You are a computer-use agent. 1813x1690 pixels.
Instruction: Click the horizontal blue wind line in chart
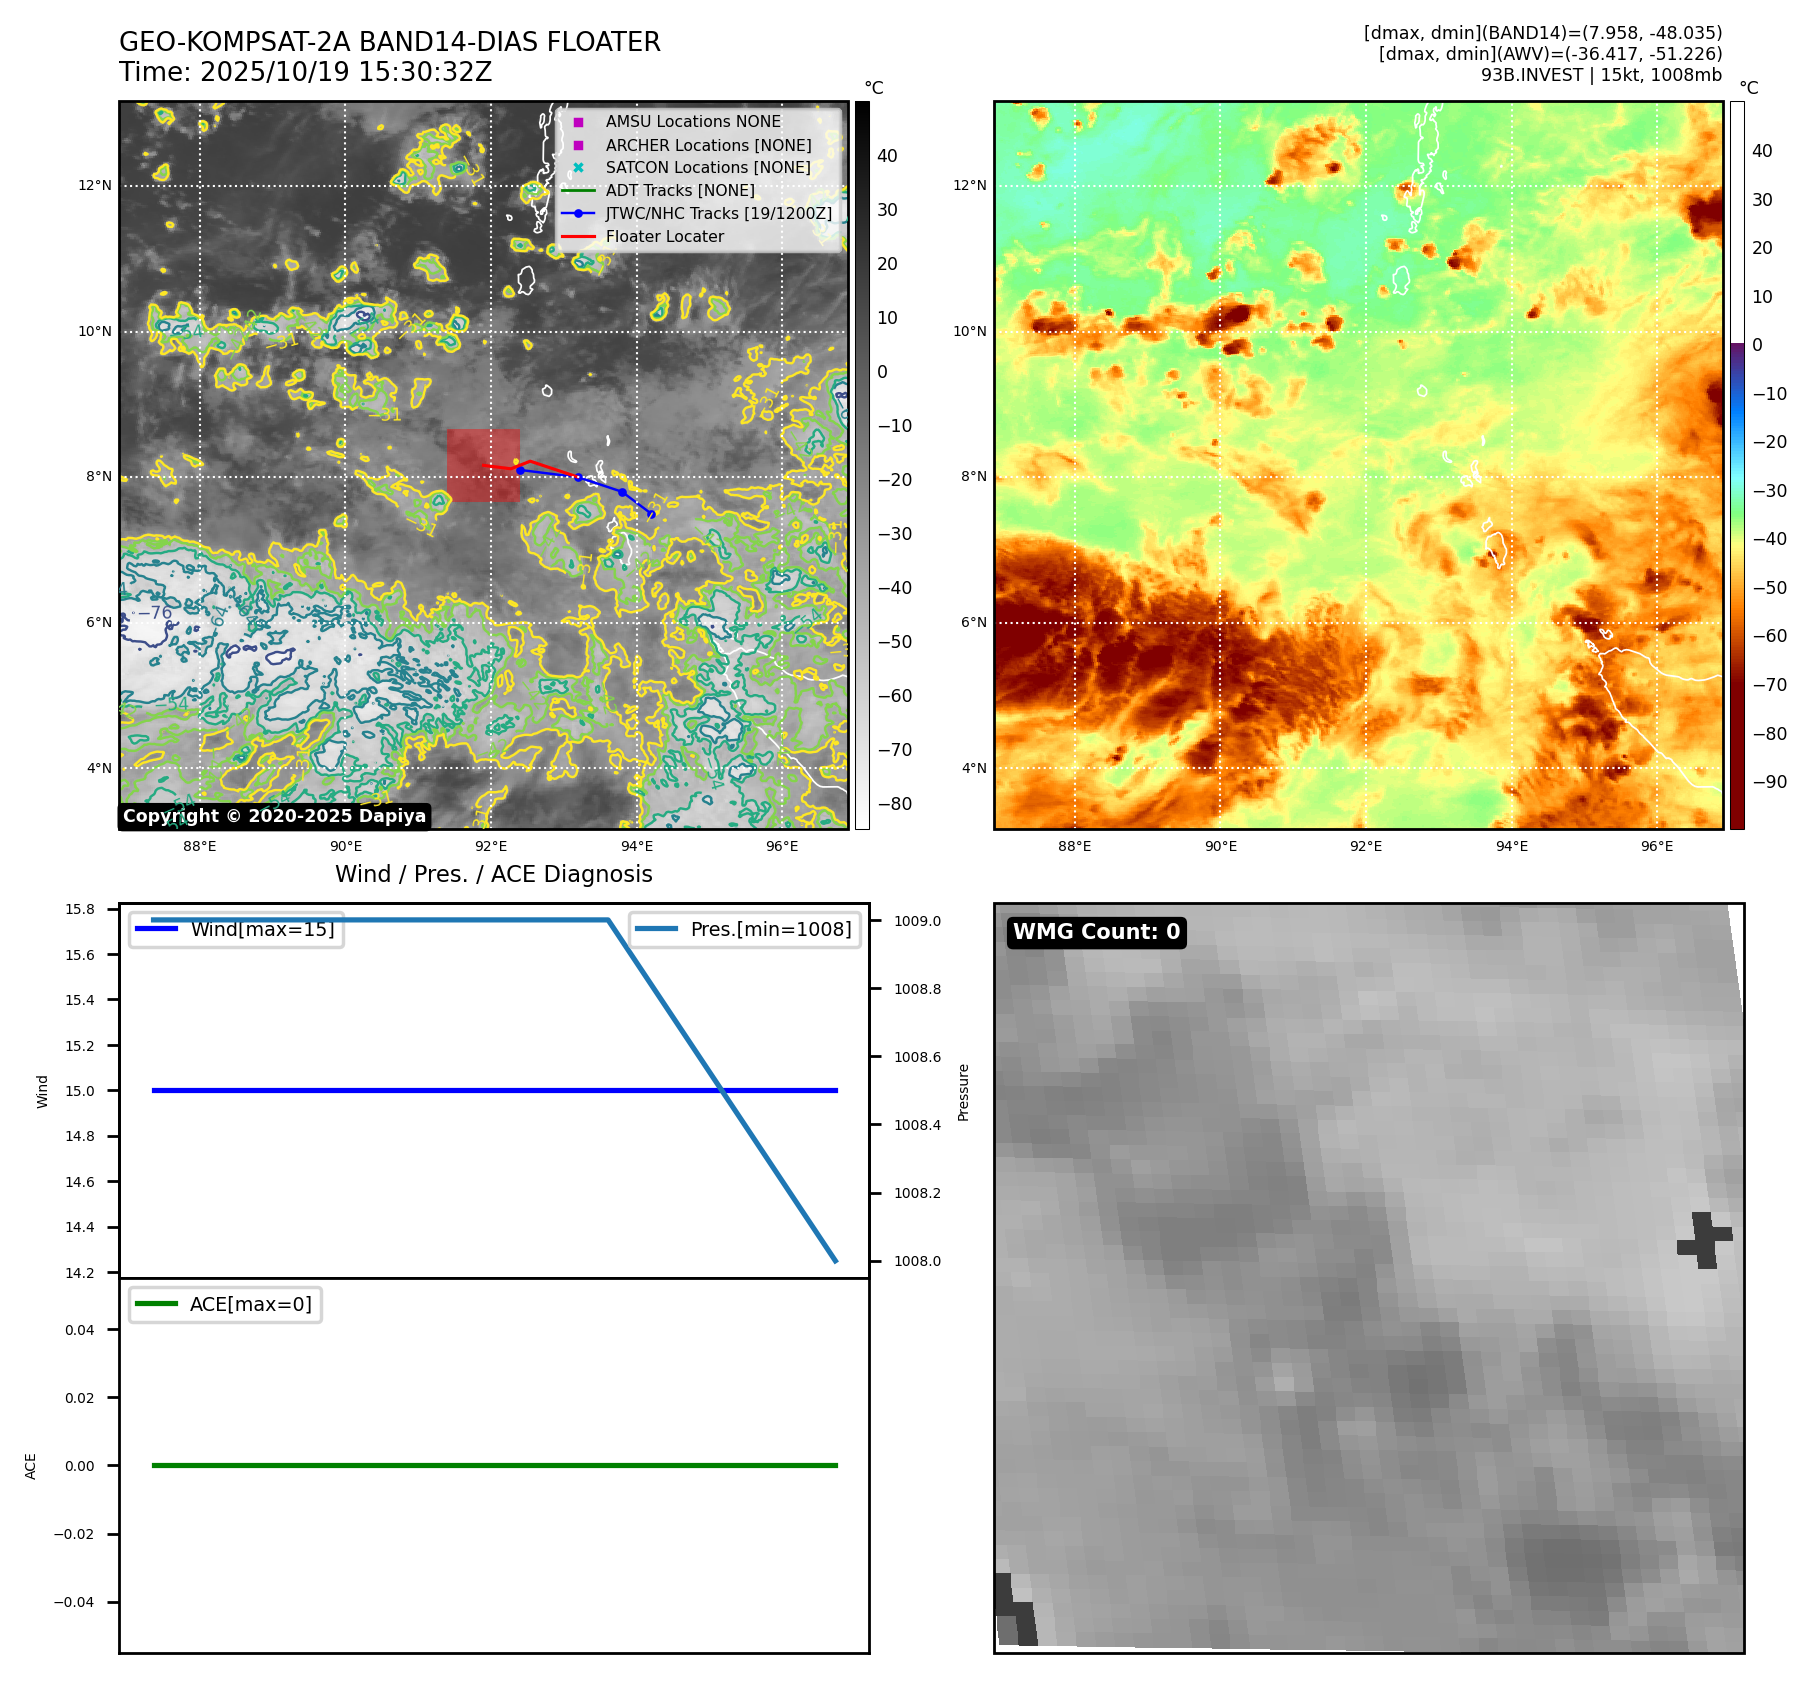click(494, 1090)
